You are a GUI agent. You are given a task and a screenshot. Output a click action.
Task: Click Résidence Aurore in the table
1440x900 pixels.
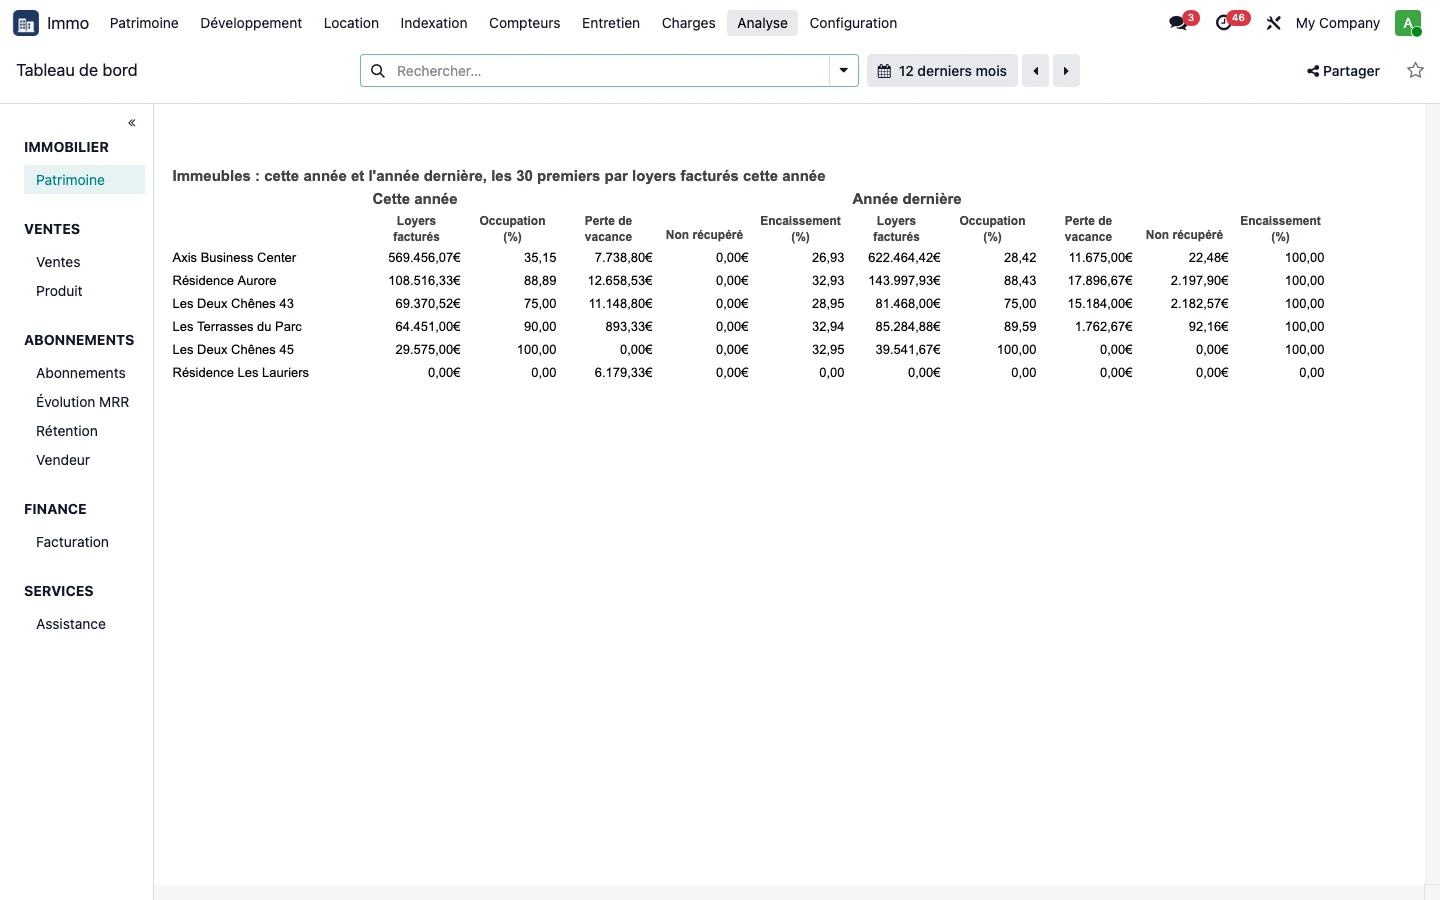224,281
